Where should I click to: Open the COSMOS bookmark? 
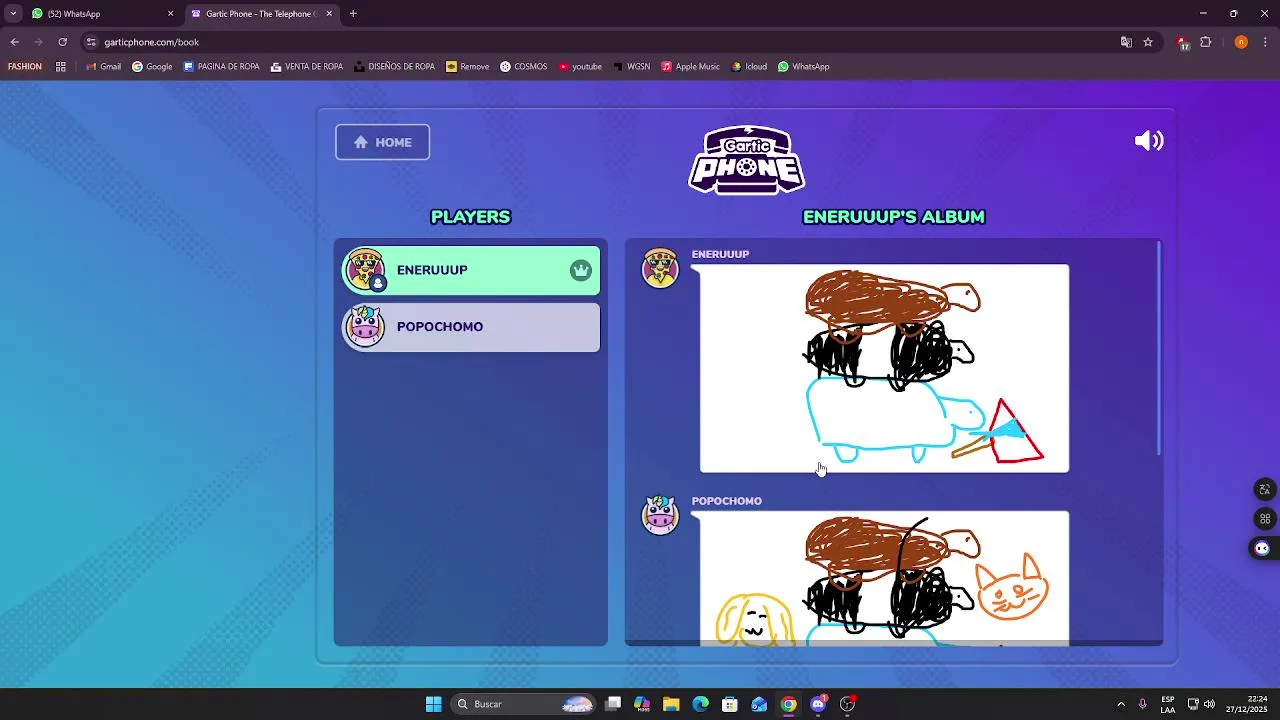(524, 67)
